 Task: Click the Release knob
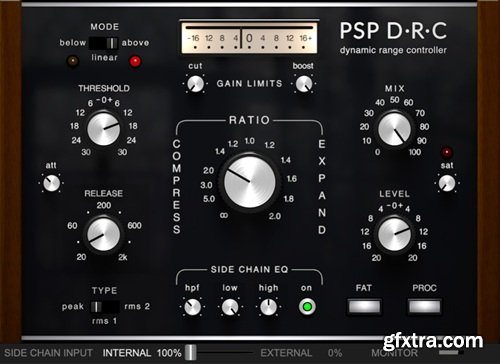pos(104,234)
